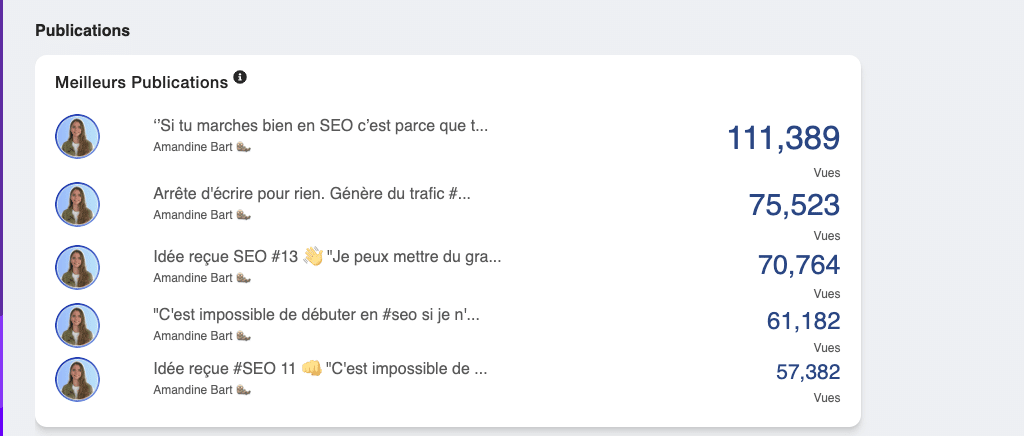This screenshot has width=1024, height=436.
Task: Click avatar beside Idée reçue #SEO 11 post
Action: [x=77, y=379]
